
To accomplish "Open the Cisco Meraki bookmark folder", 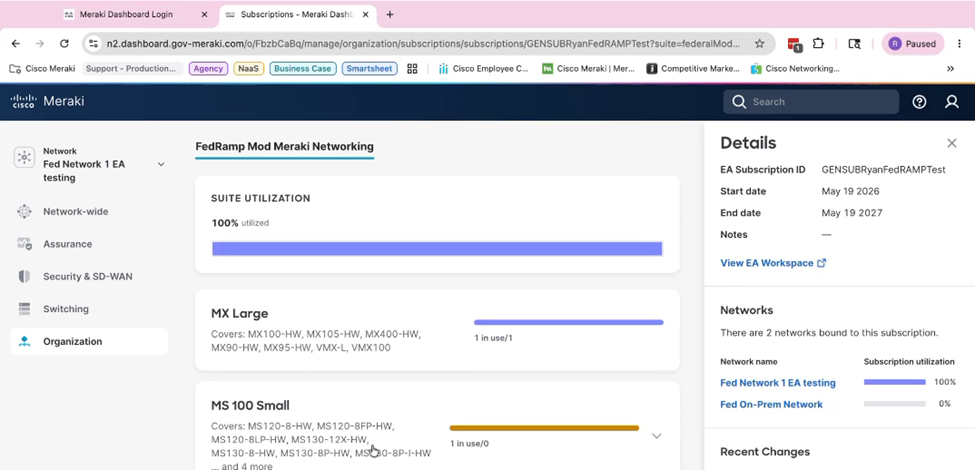I will [42, 68].
